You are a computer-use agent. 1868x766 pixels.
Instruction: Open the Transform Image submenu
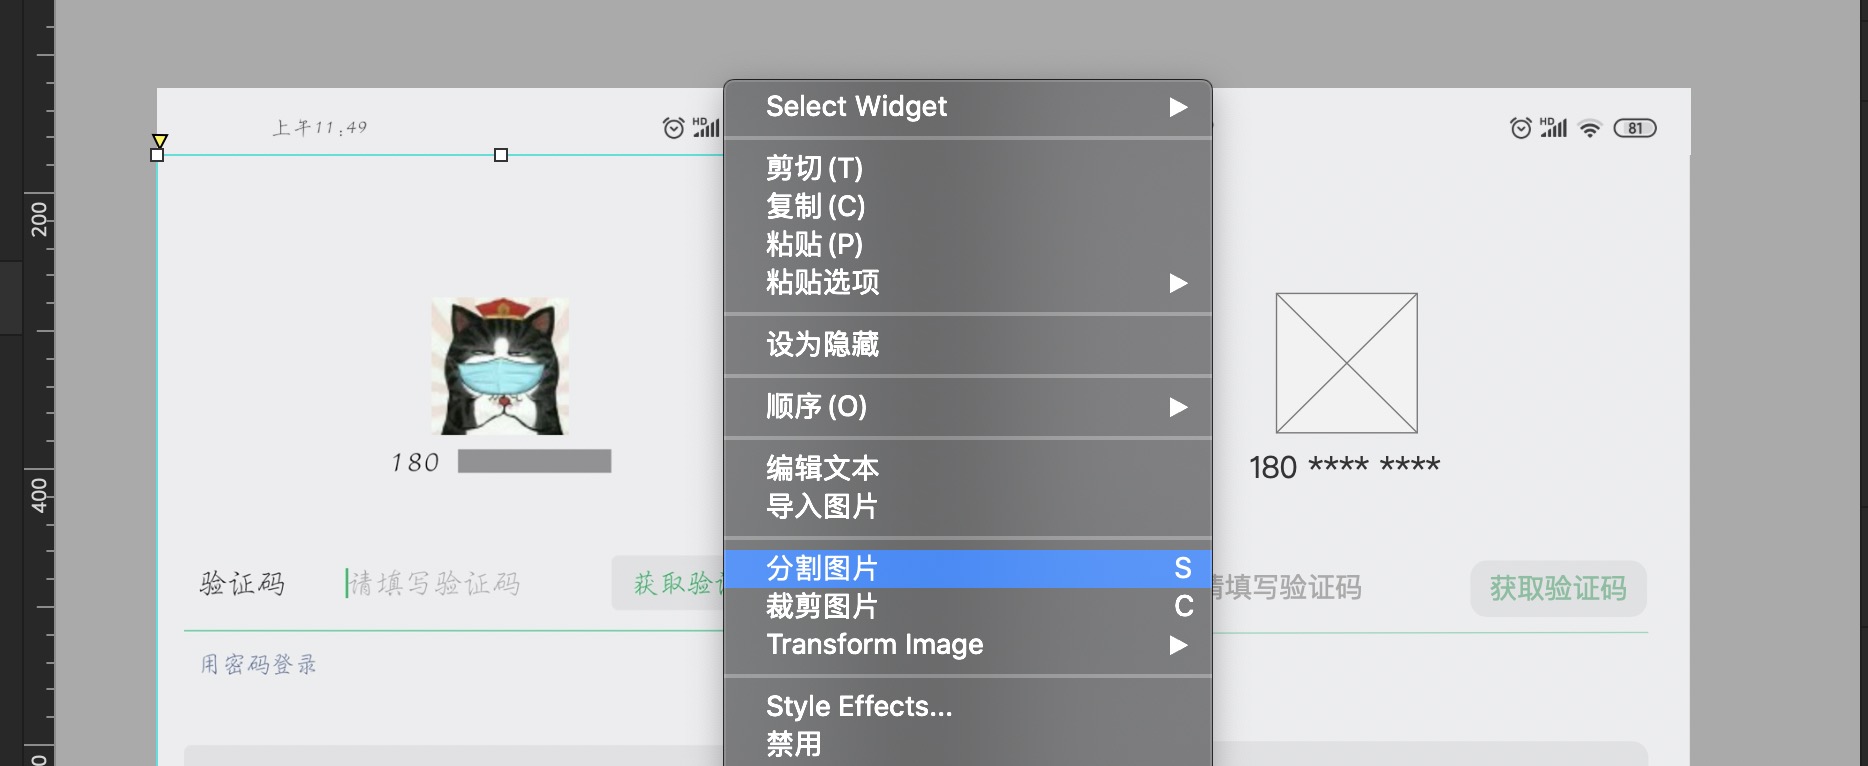tap(966, 645)
